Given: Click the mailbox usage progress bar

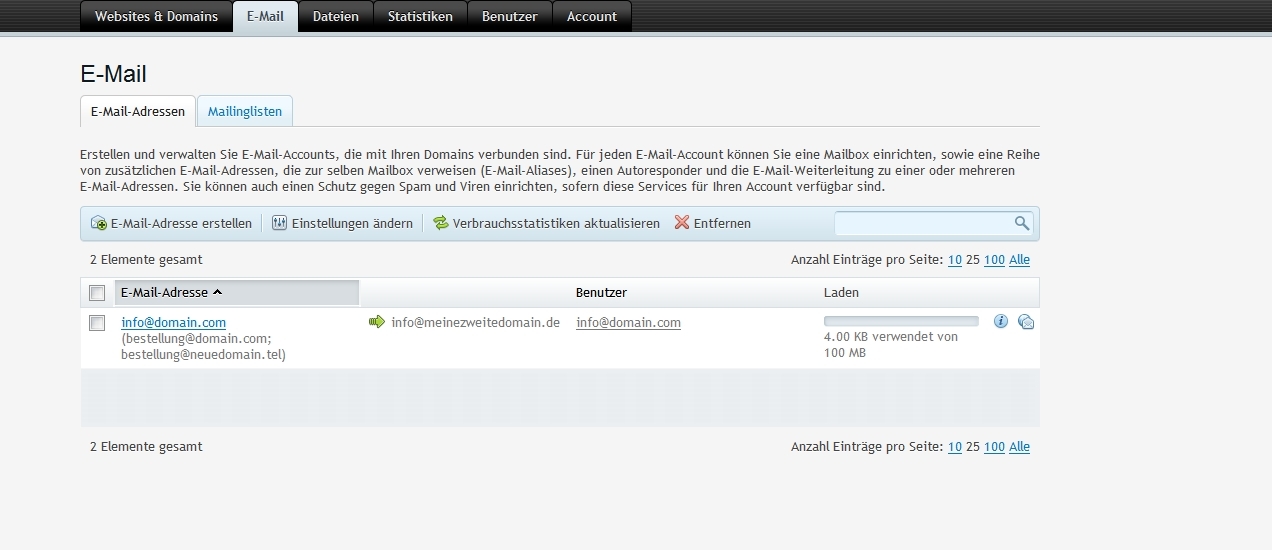Looking at the screenshot, I should [x=901, y=321].
